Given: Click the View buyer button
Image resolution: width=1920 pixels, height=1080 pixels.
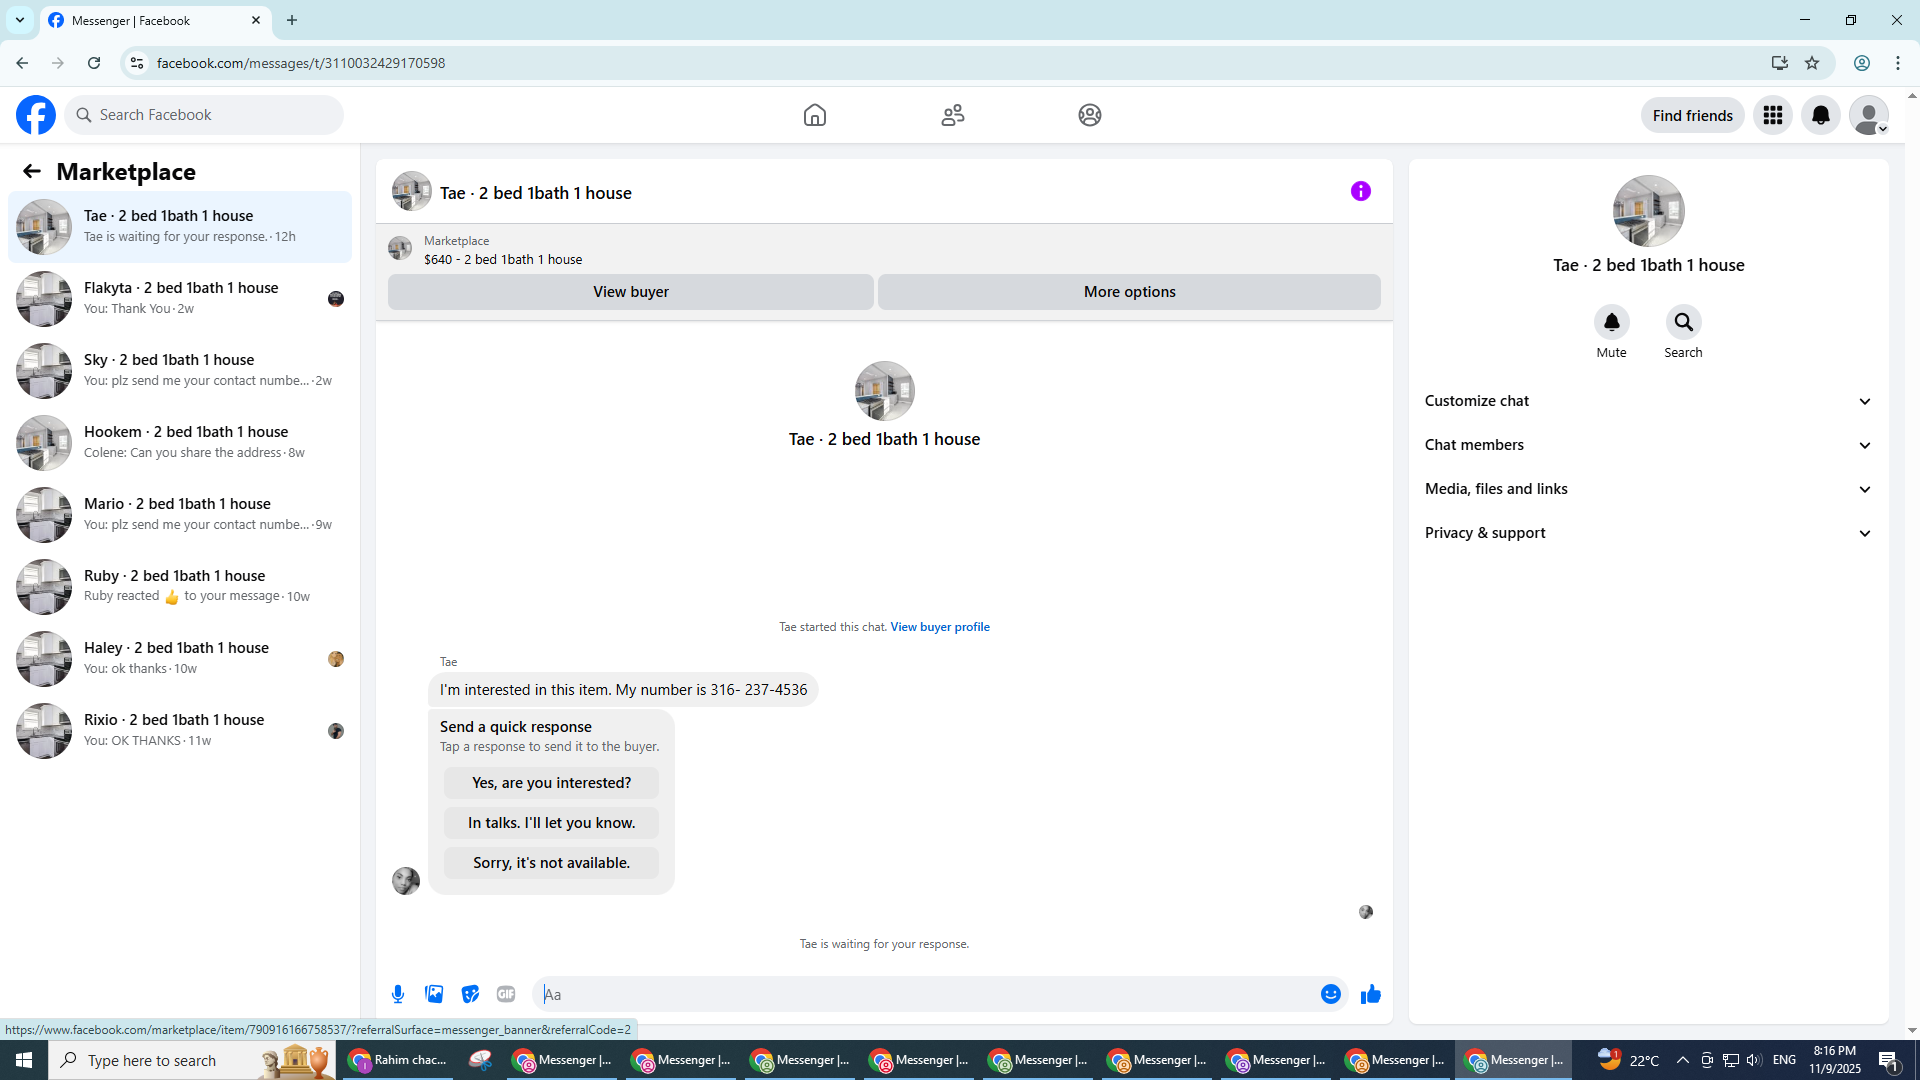Looking at the screenshot, I should (x=631, y=292).
